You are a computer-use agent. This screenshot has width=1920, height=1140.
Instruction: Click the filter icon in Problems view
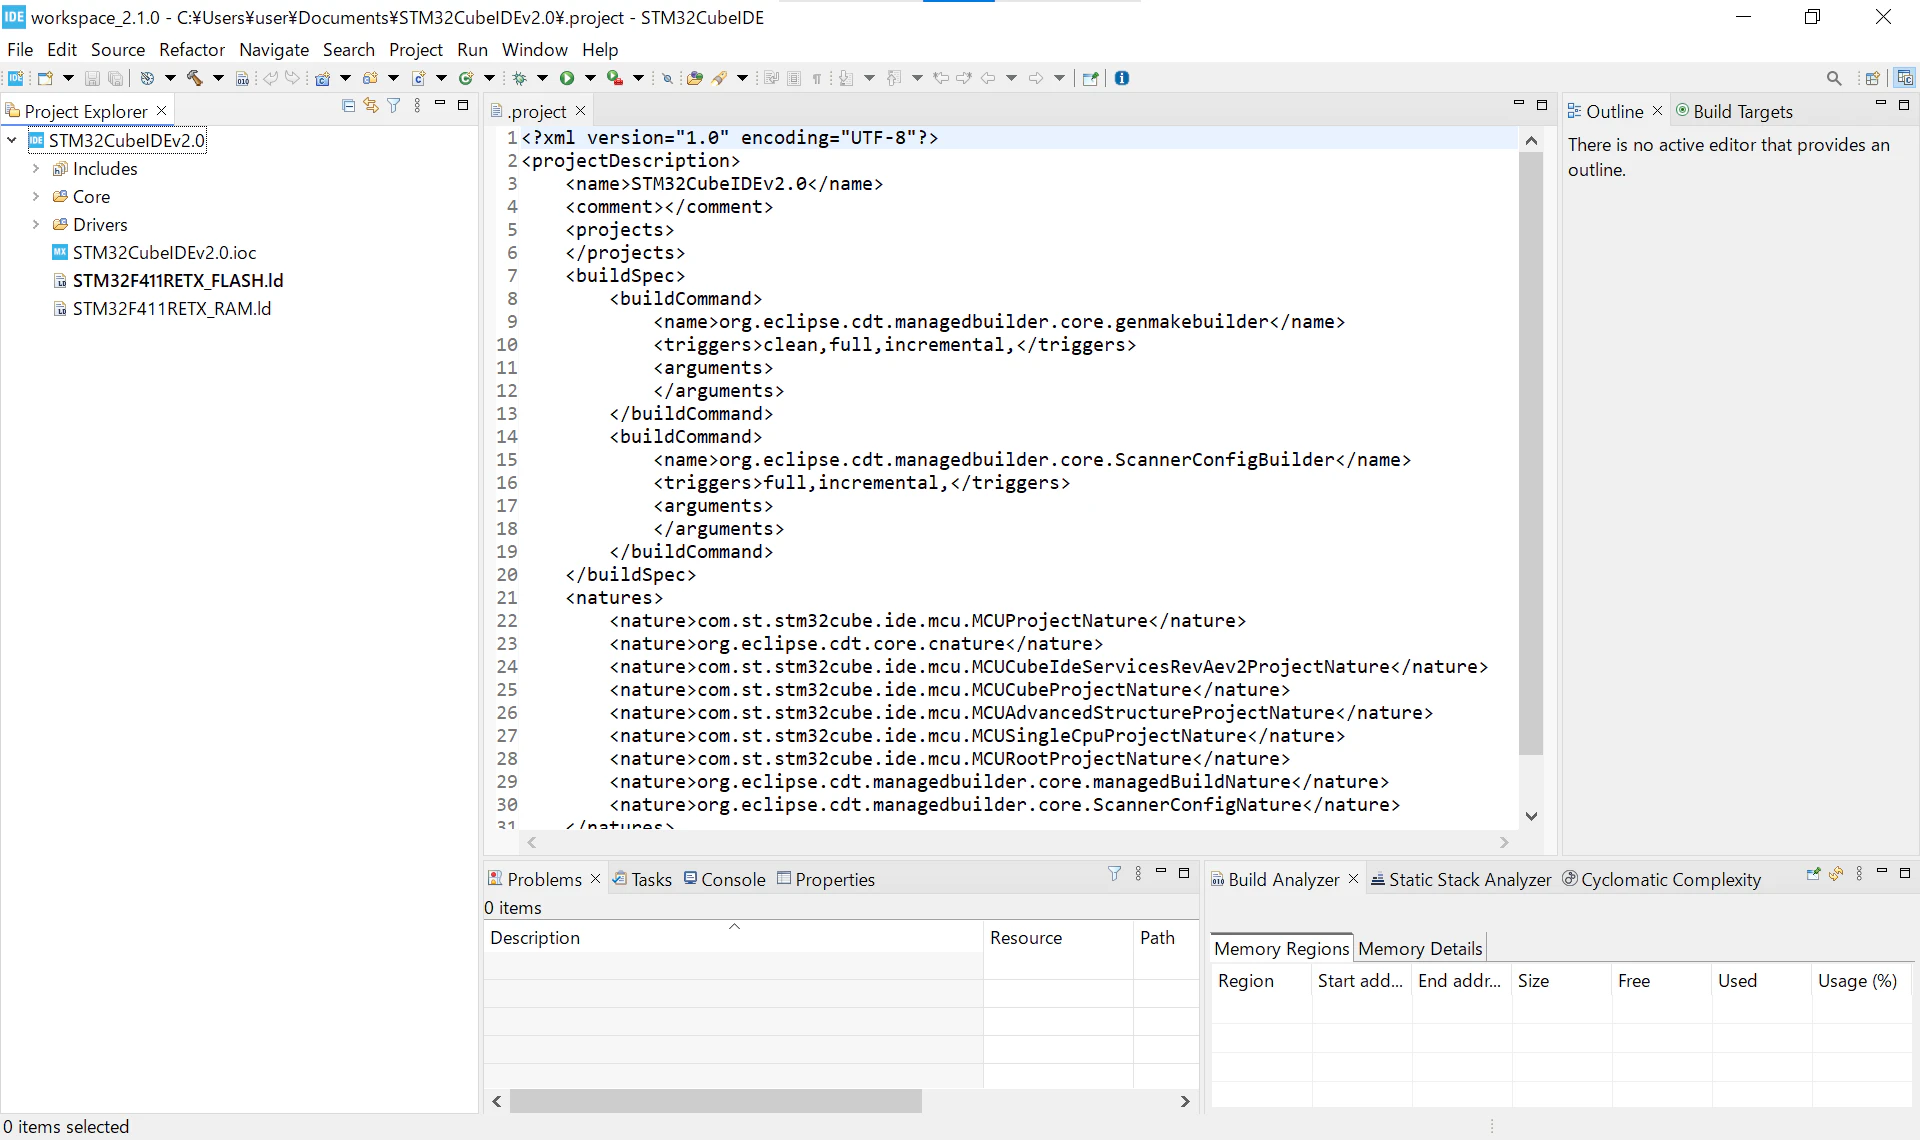(x=1115, y=873)
